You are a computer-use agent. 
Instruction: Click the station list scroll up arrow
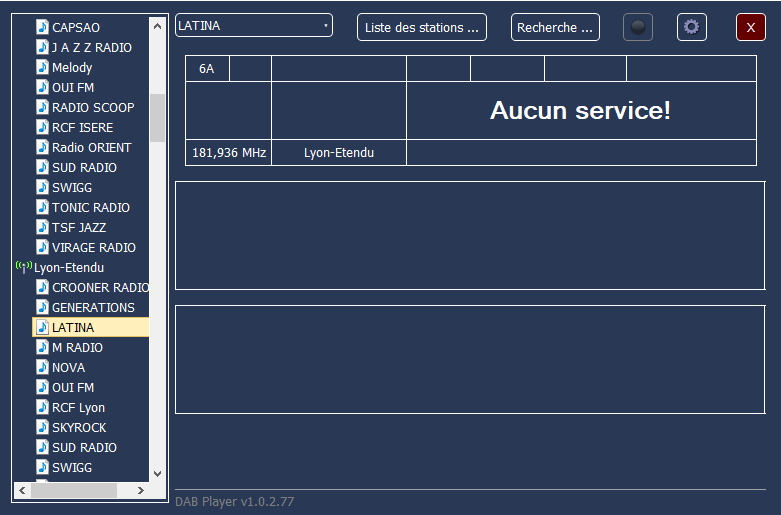157,26
